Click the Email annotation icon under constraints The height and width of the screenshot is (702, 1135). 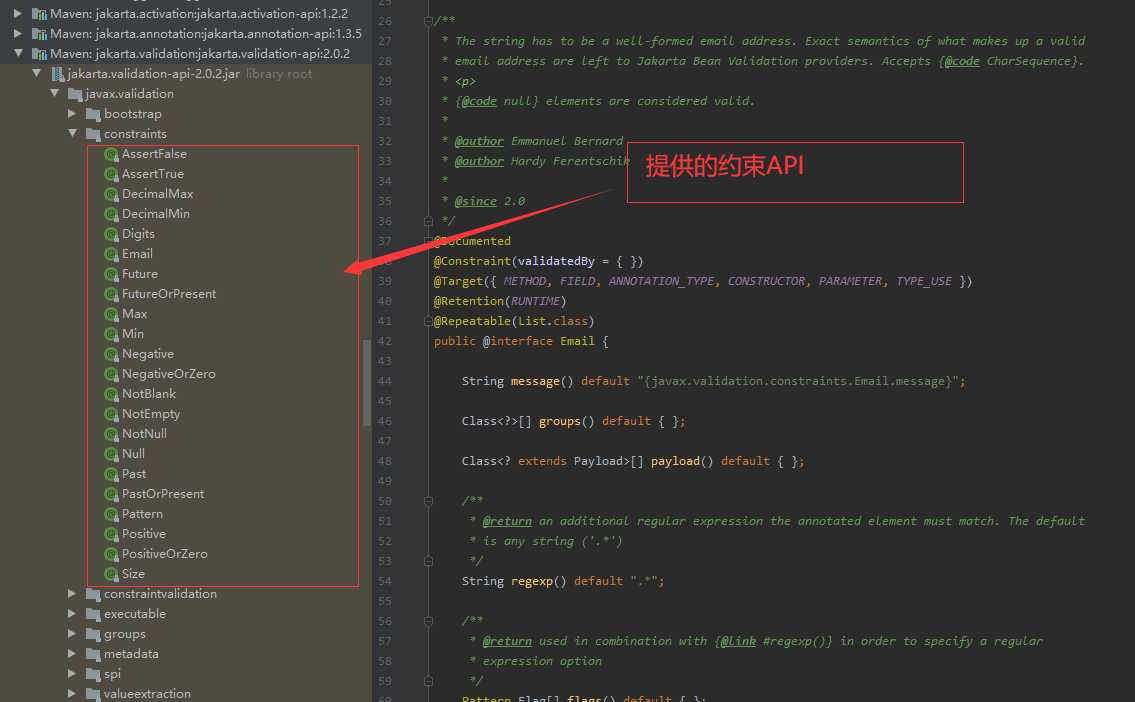coord(111,253)
